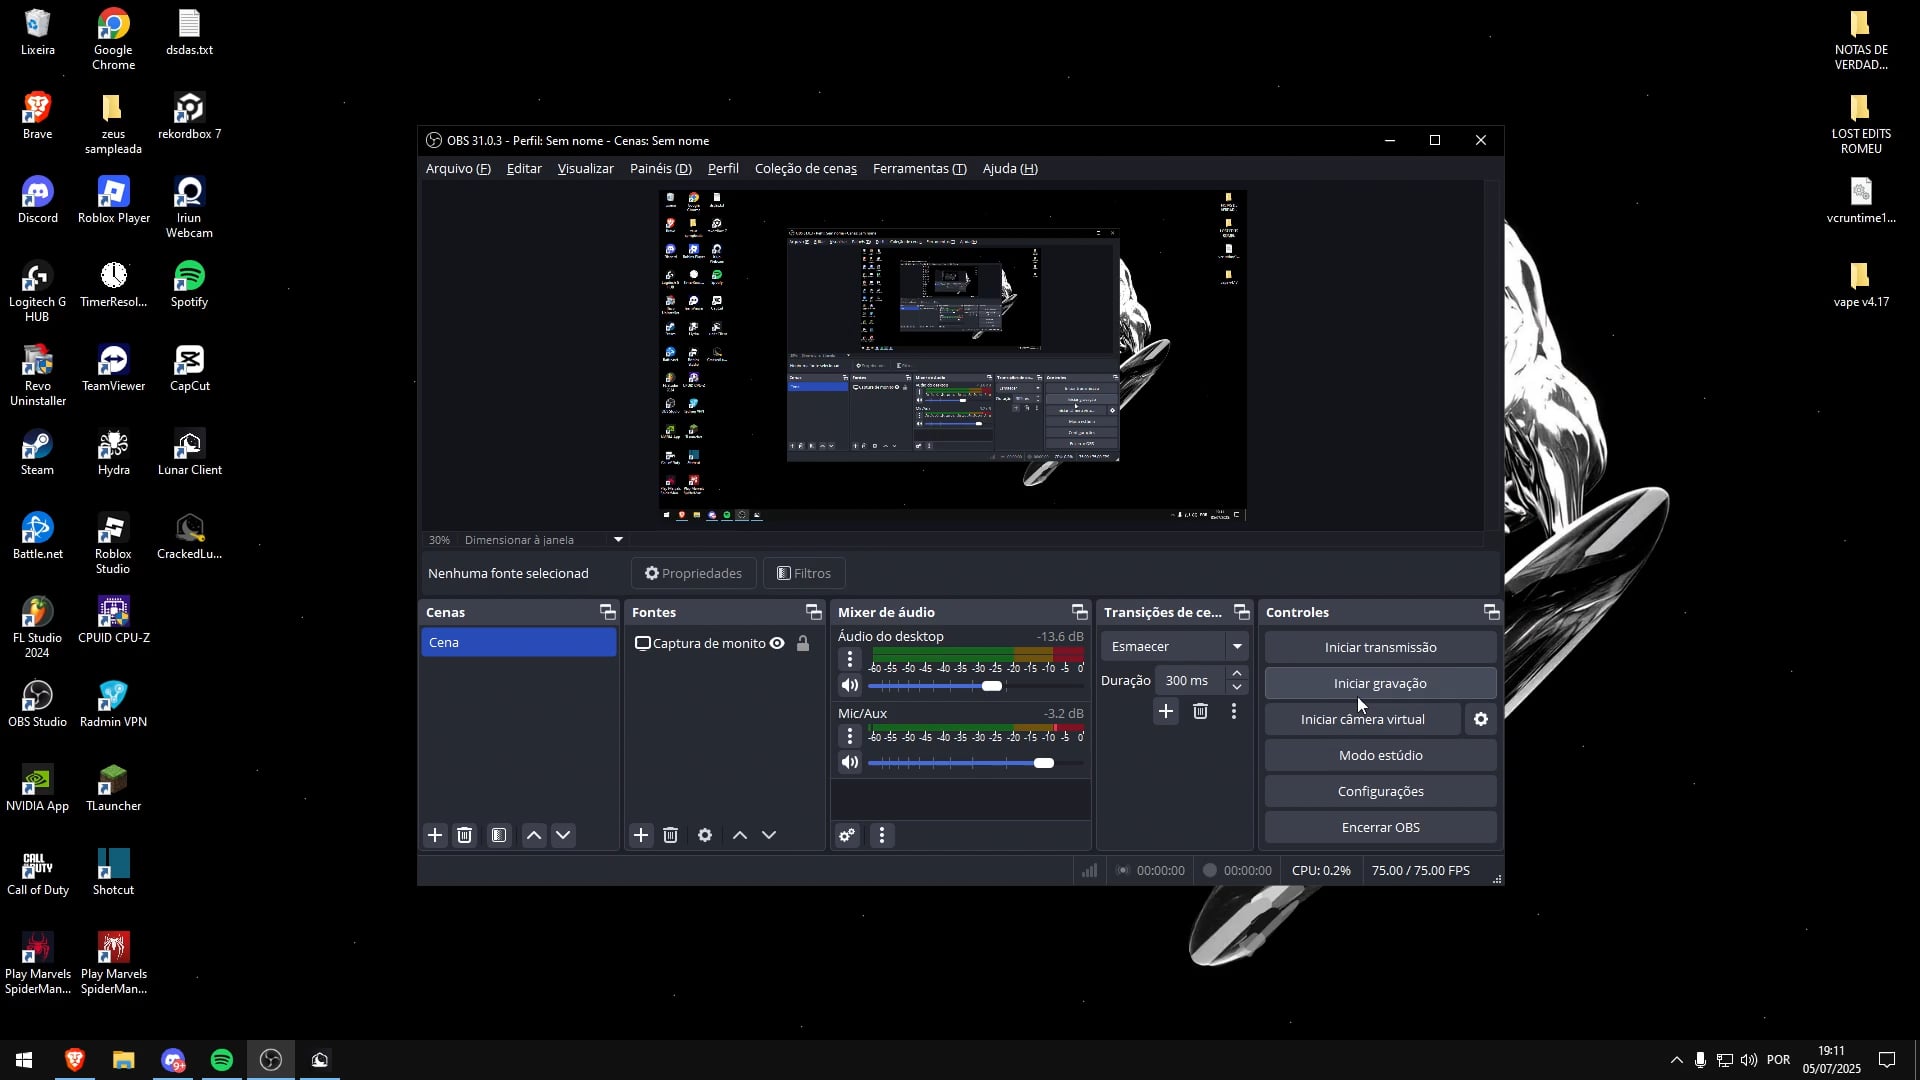The width and height of the screenshot is (1920, 1080).
Task: Click Modo estúdio button
Action: 1380,755
